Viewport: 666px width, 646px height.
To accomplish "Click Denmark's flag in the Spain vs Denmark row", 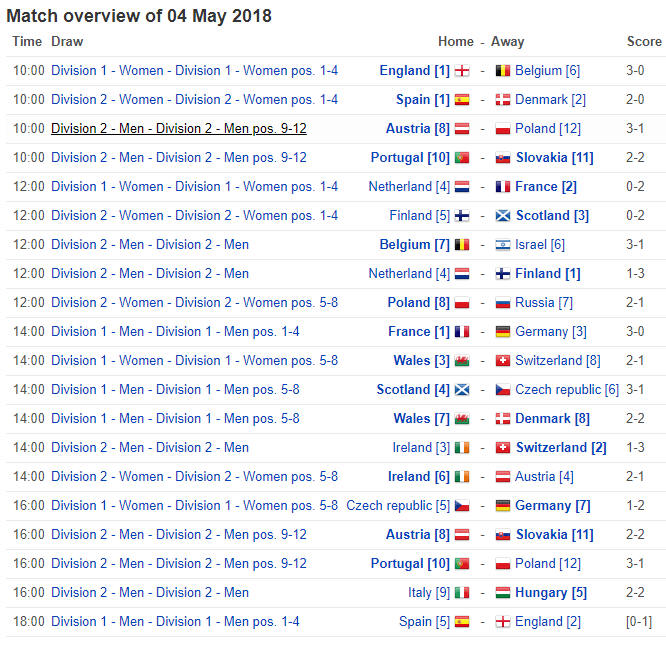I will pyautogui.click(x=503, y=100).
